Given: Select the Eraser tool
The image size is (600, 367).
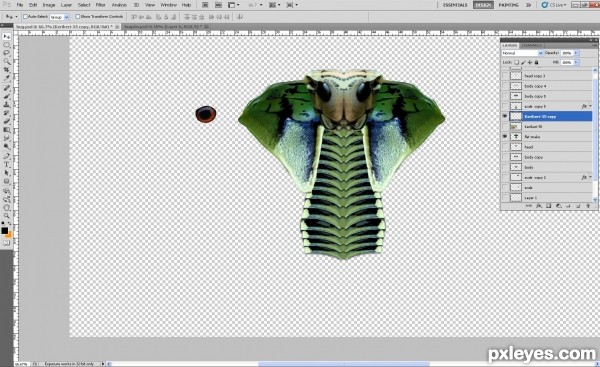Looking at the screenshot, I should [x=7, y=122].
